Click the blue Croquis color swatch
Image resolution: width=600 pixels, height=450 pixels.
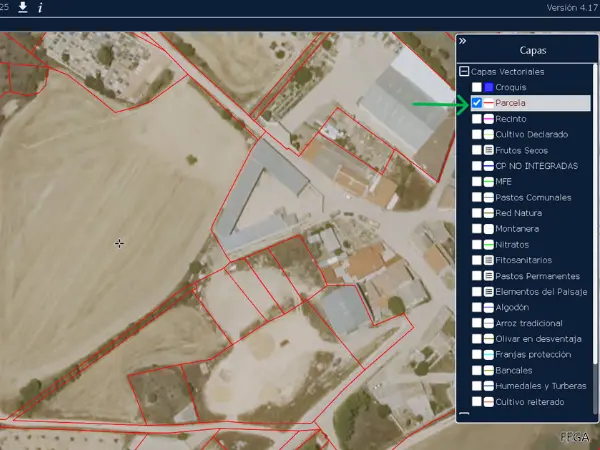point(489,88)
